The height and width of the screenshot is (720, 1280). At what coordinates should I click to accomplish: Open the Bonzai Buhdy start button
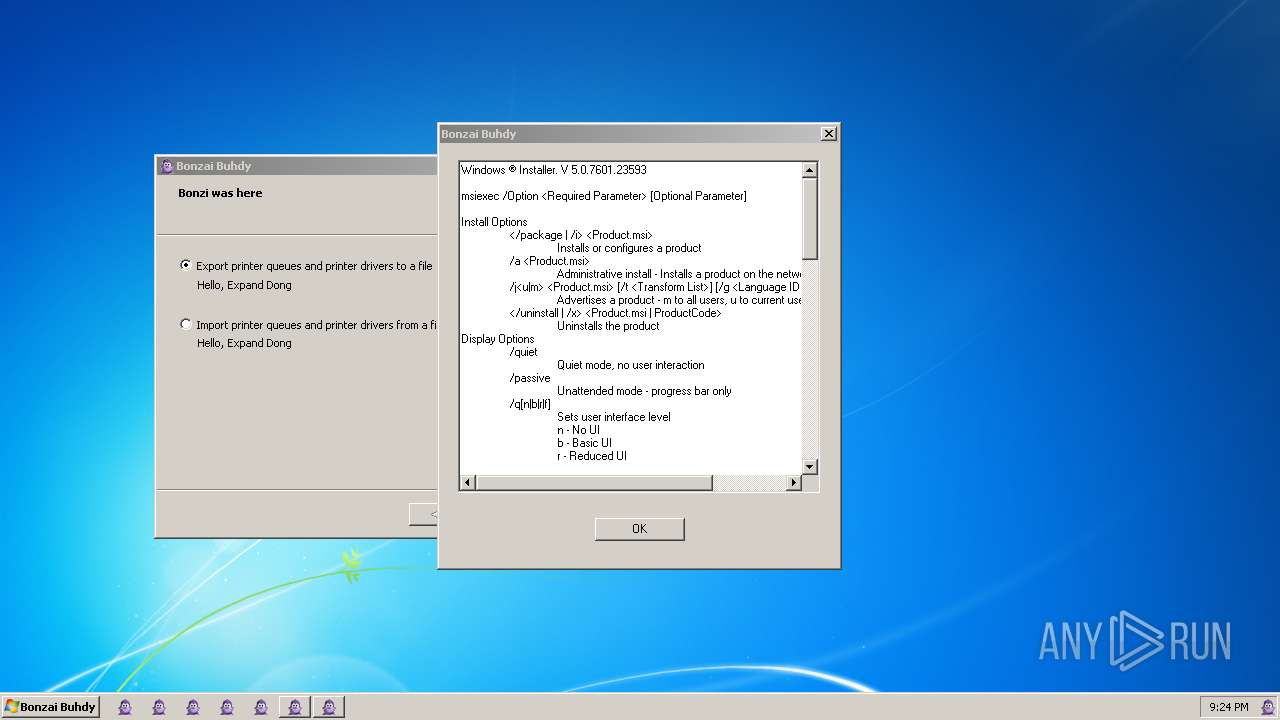click(50, 707)
